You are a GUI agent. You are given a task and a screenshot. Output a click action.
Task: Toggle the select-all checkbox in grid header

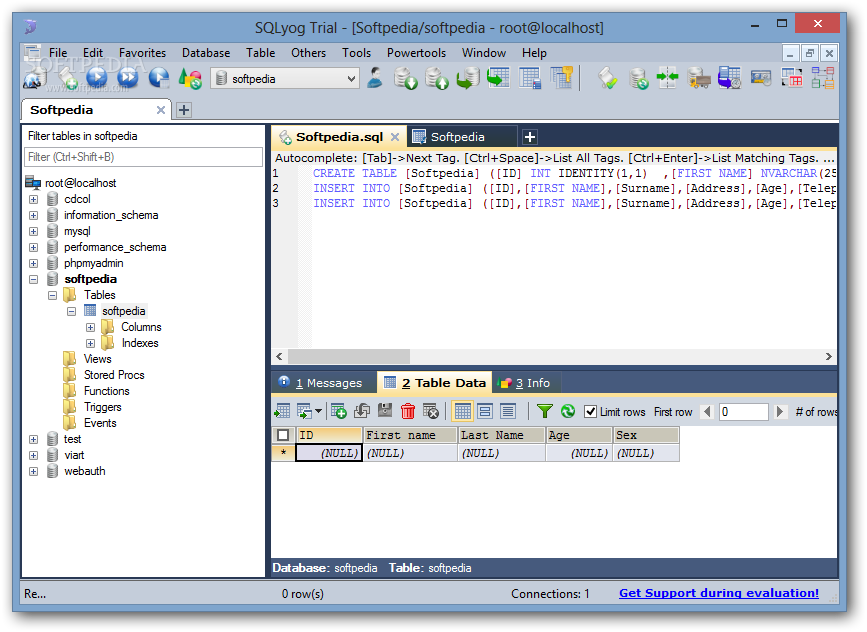coord(283,435)
